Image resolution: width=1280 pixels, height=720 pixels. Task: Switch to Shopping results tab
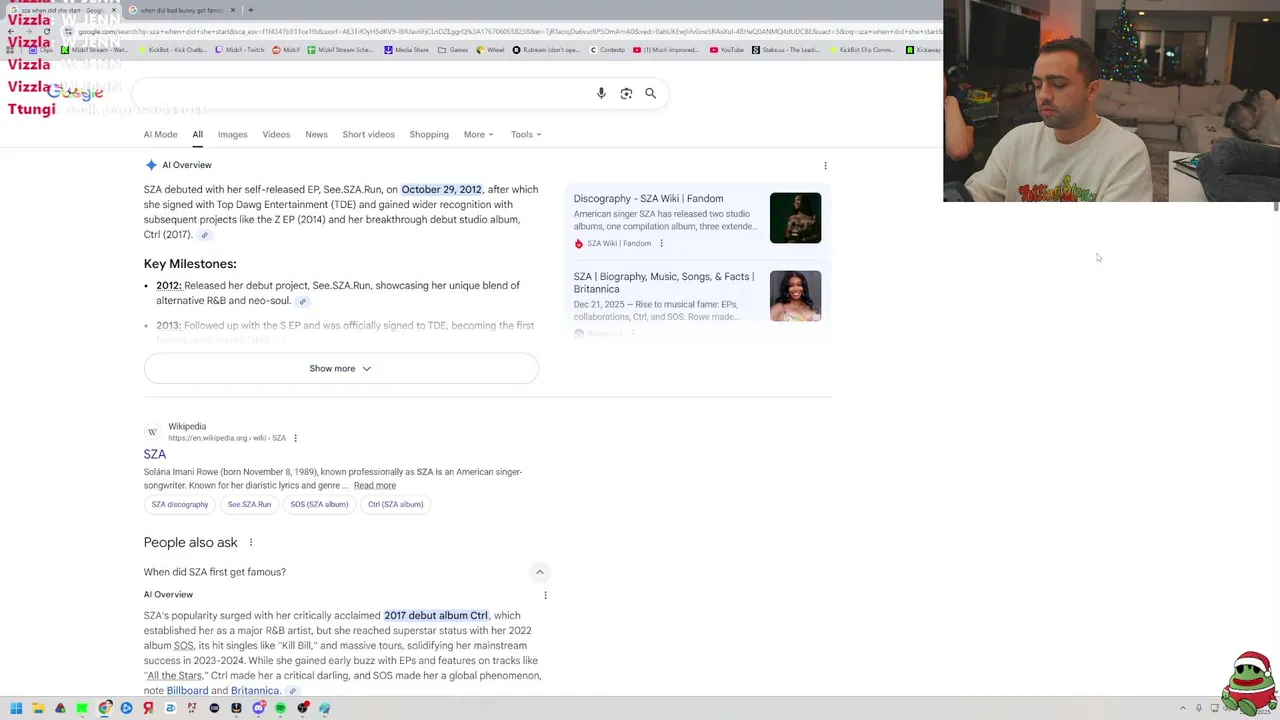click(429, 134)
